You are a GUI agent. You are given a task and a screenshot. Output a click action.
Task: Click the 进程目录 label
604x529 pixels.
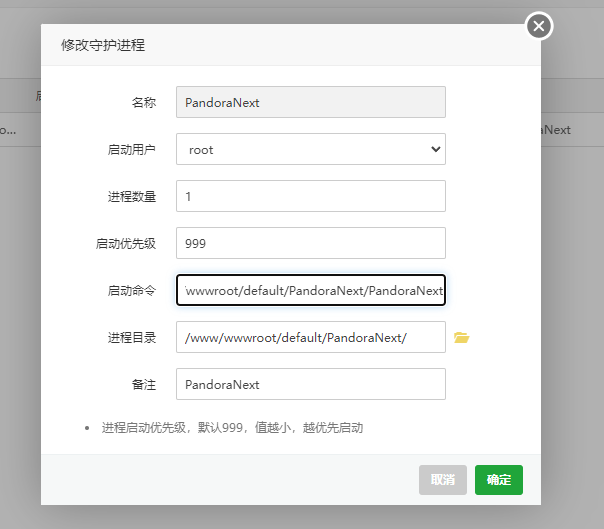pyautogui.click(x=132, y=338)
